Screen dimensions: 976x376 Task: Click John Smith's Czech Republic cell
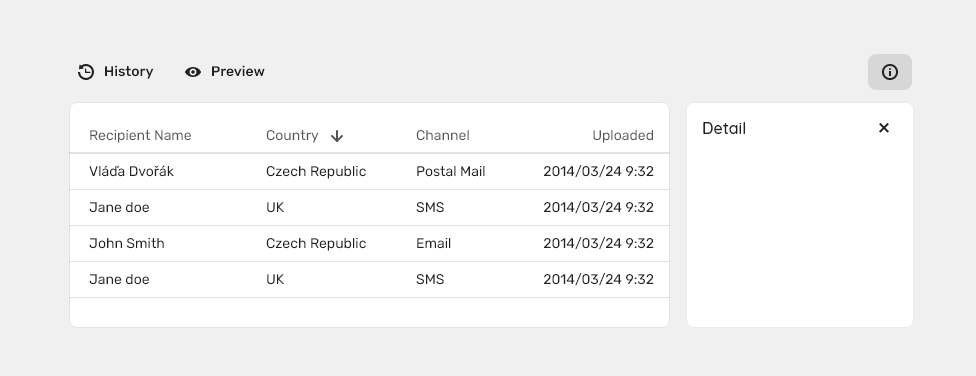click(x=316, y=244)
